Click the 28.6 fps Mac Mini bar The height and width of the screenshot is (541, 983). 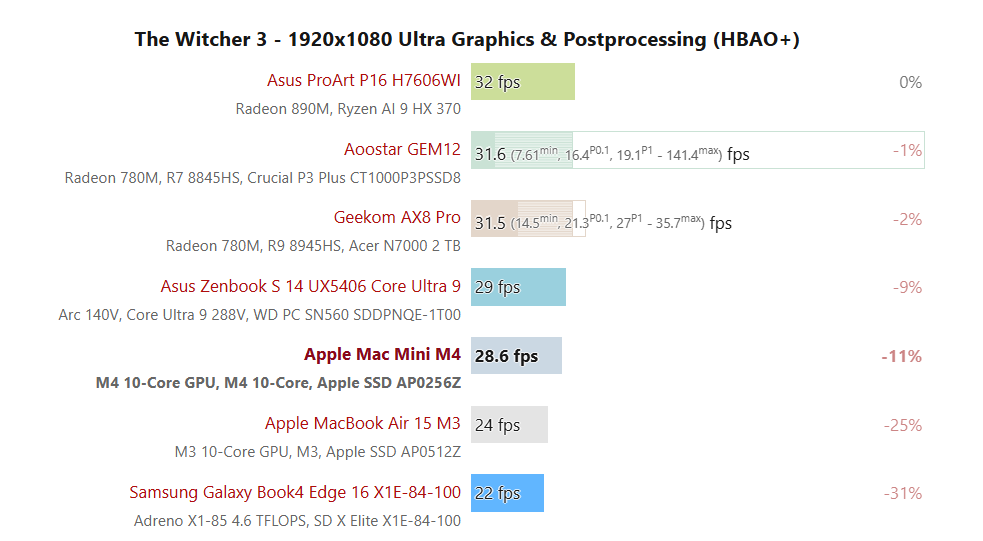point(516,356)
